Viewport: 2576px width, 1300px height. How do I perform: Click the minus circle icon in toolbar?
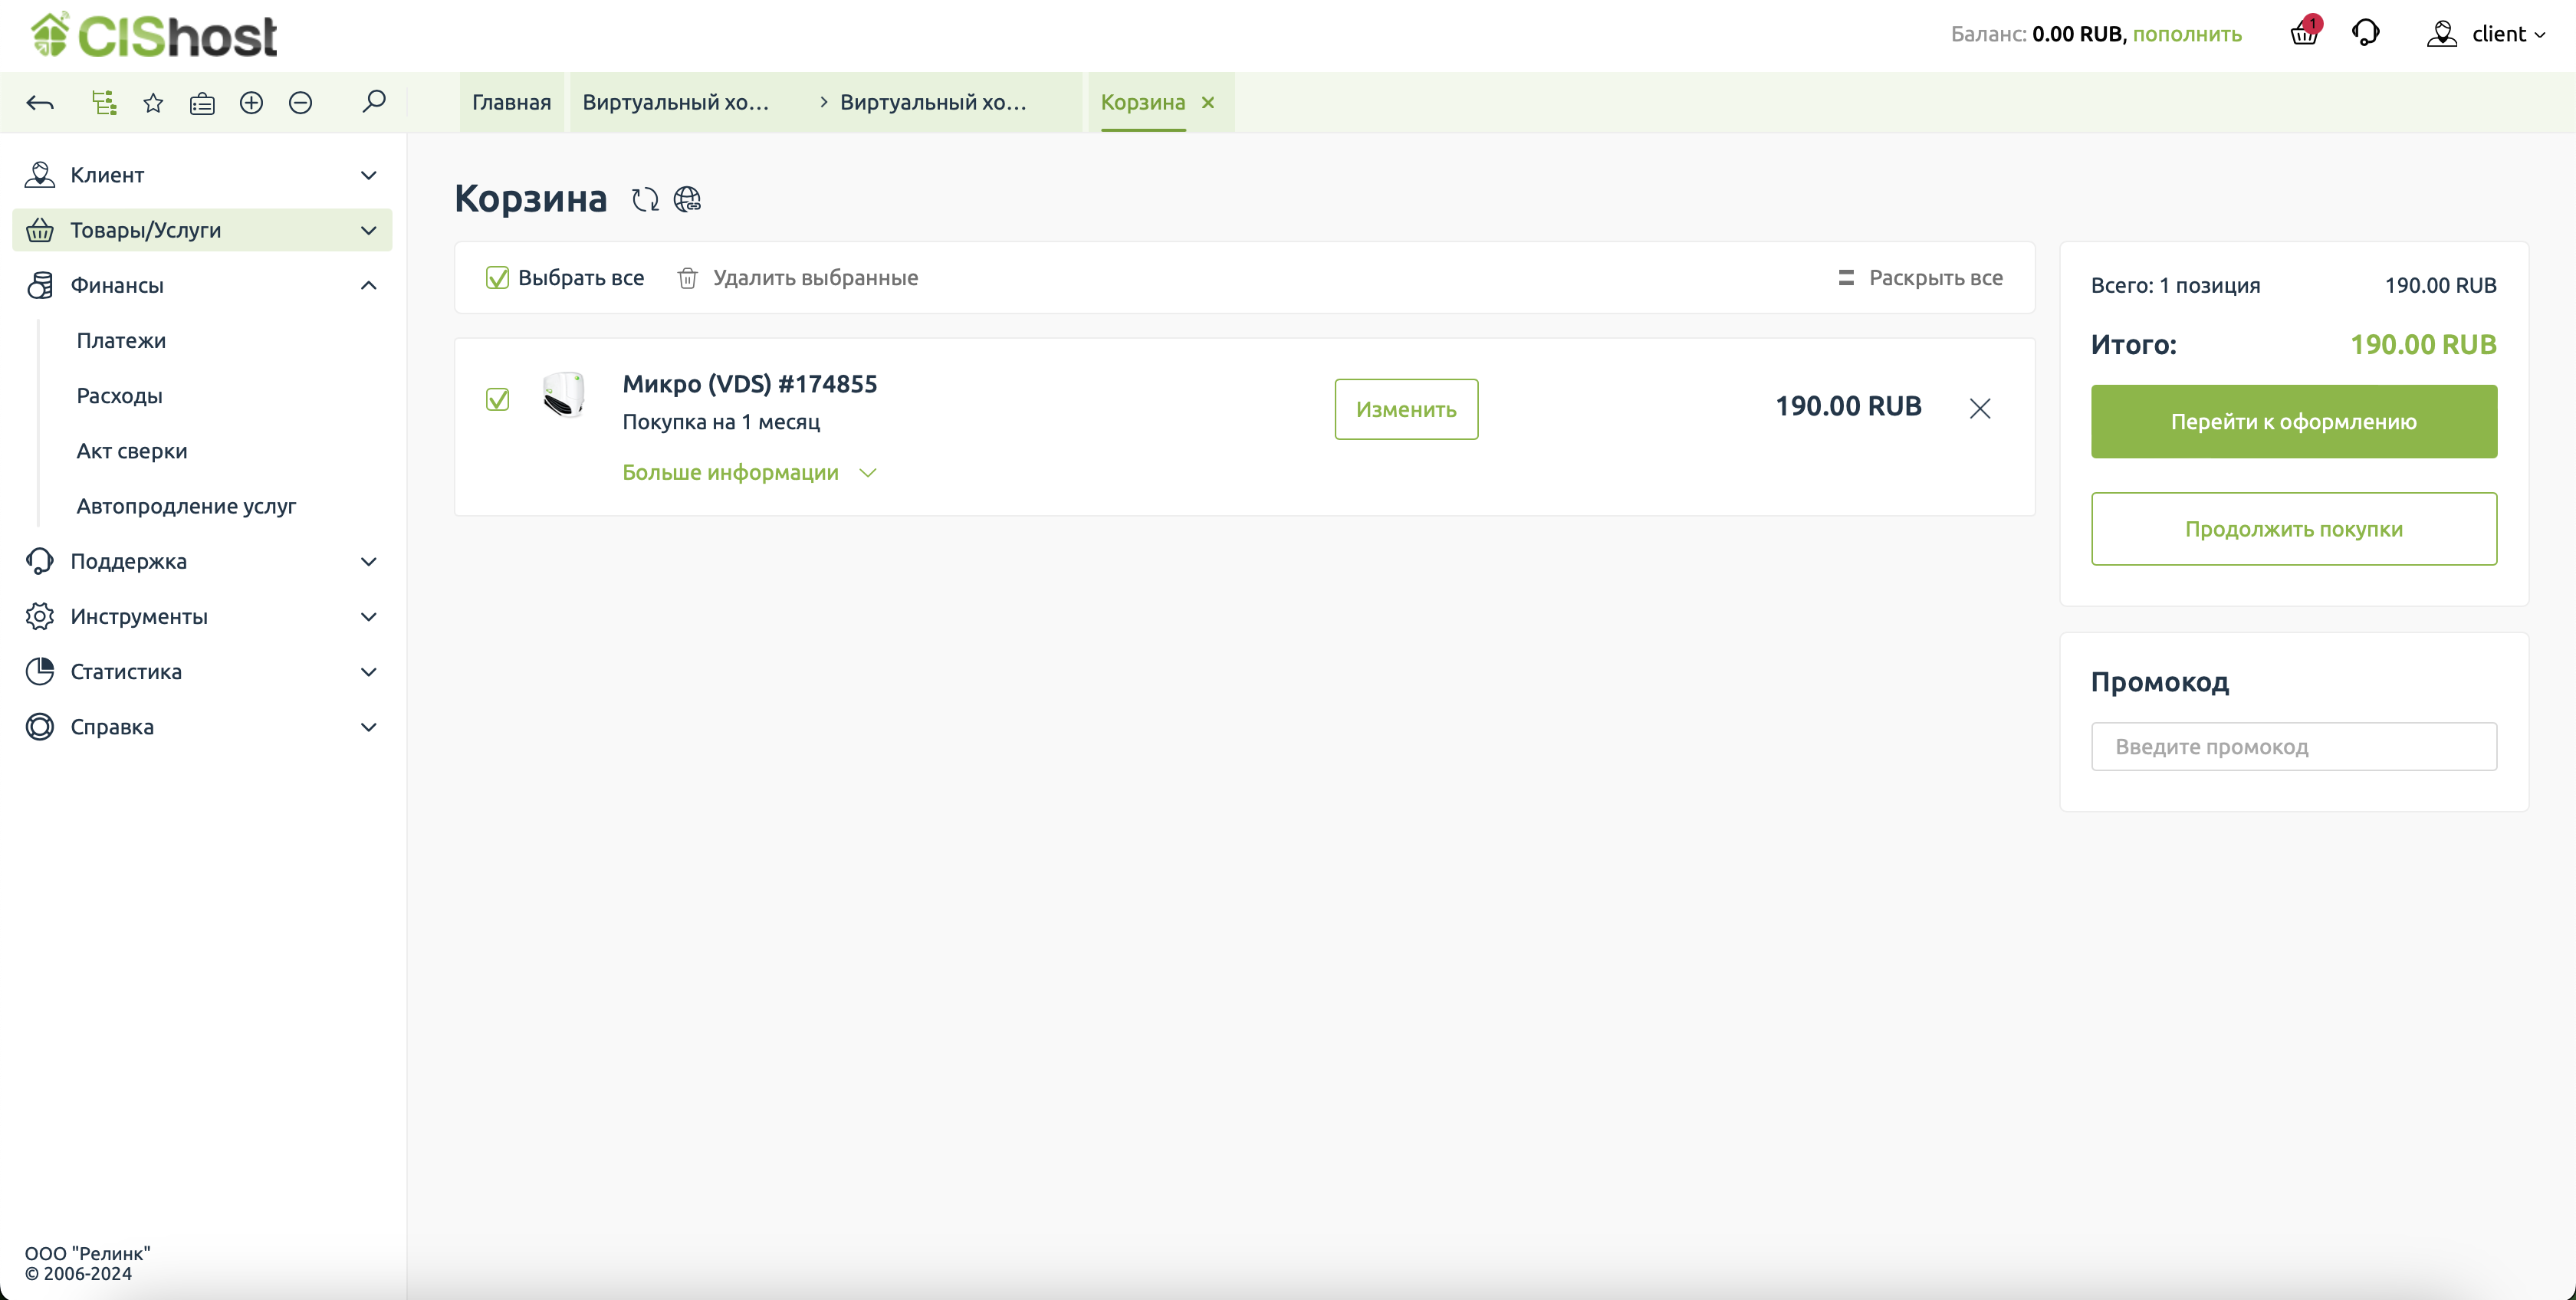300,102
